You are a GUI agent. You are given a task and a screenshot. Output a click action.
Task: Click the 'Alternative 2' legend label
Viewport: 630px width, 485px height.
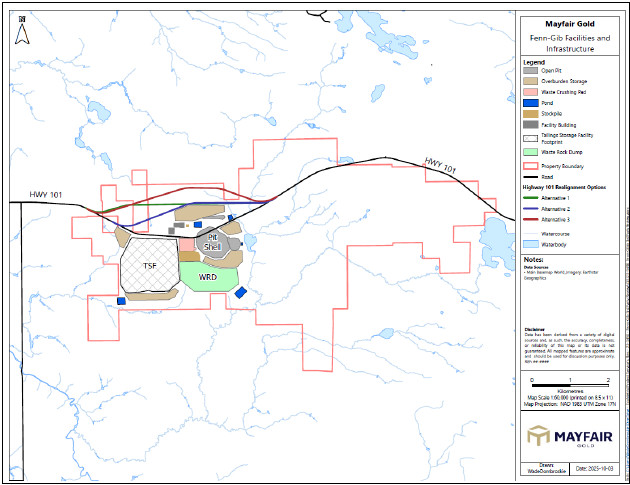click(555, 209)
